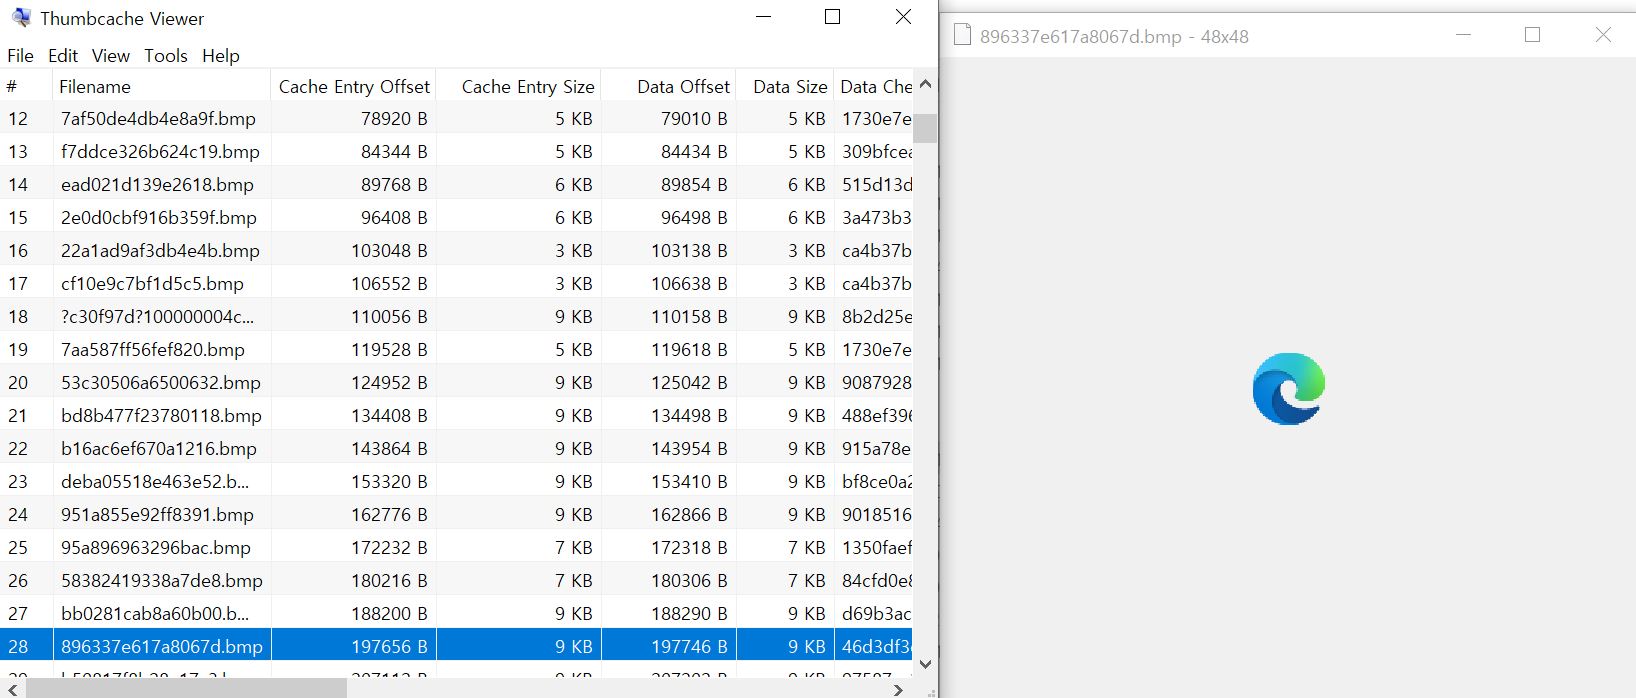Click cache entry offset 143864 B
The width and height of the screenshot is (1636, 698).
[x=389, y=448]
